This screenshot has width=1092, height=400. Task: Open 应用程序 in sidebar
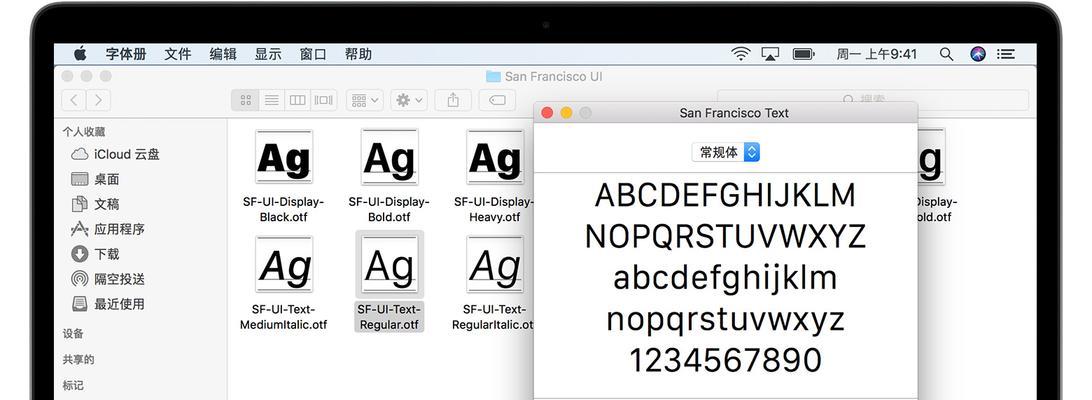point(108,229)
